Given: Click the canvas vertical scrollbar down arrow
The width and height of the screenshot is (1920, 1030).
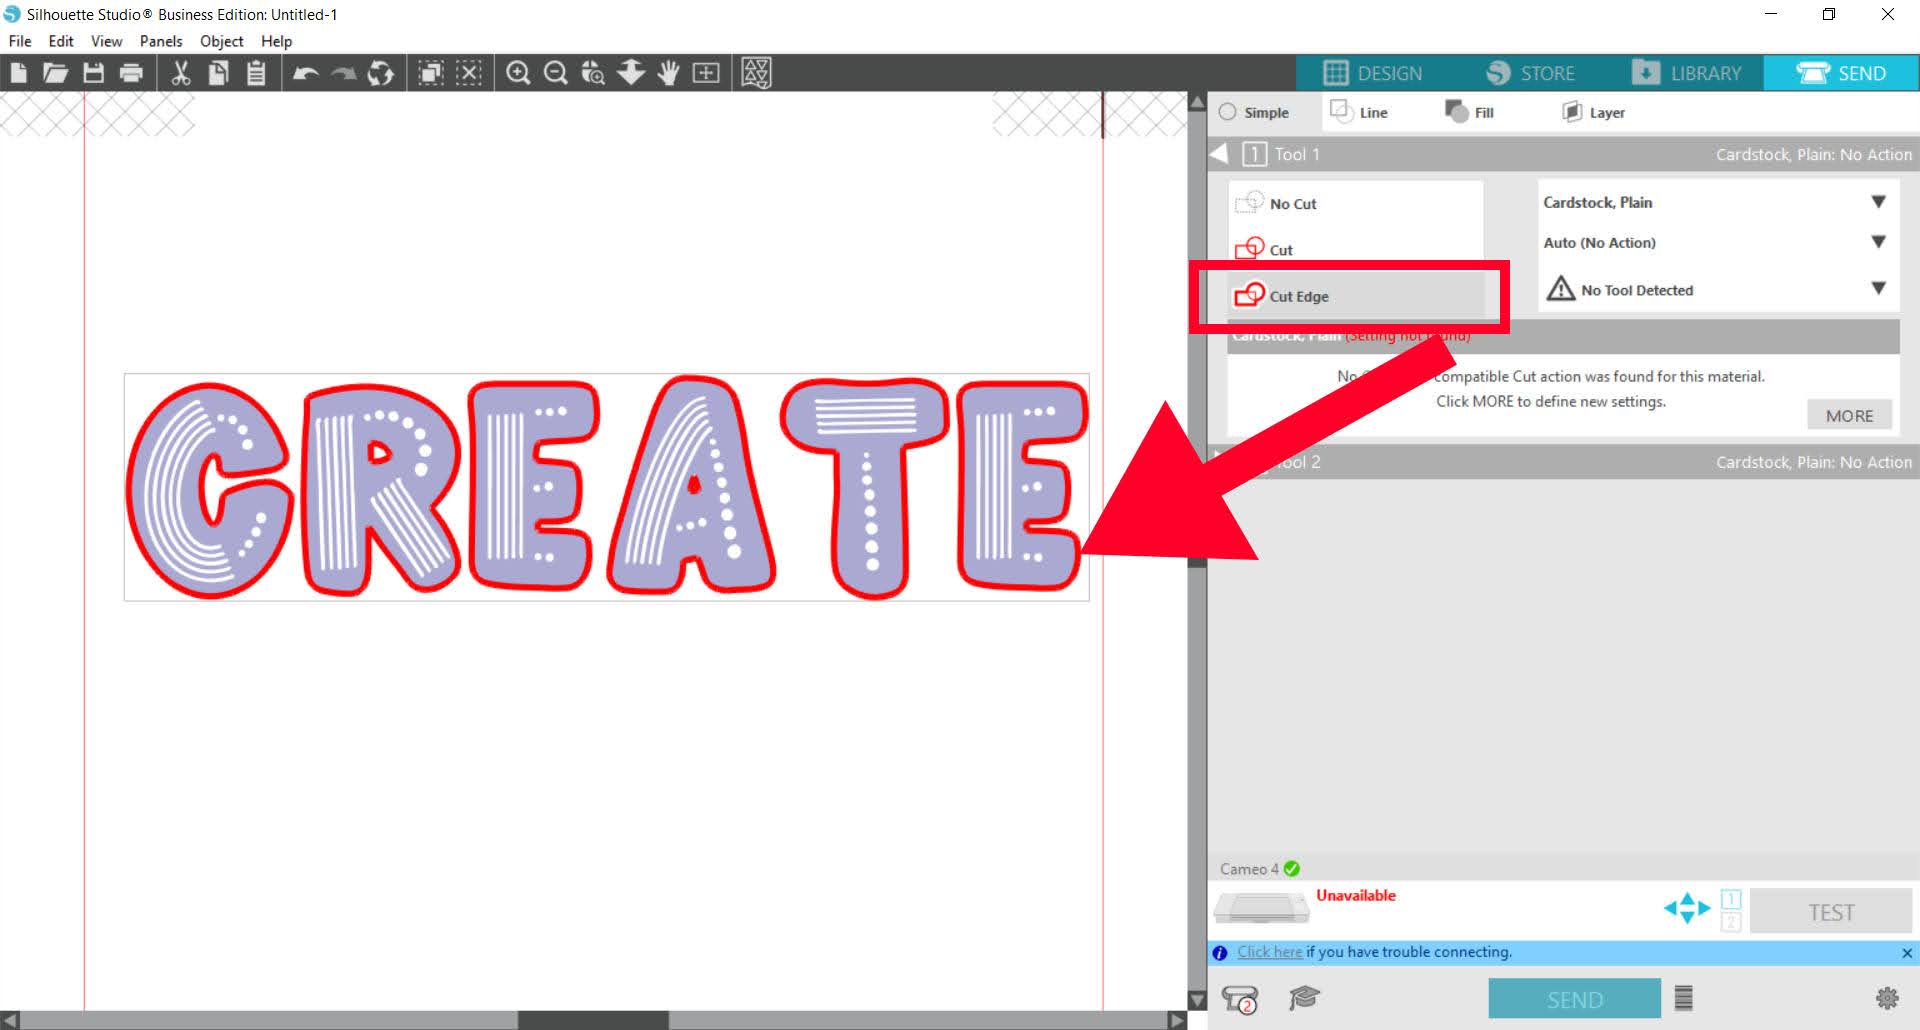Looking at the screenshot, I should pyautogui.click(x=1197, y=1000).
